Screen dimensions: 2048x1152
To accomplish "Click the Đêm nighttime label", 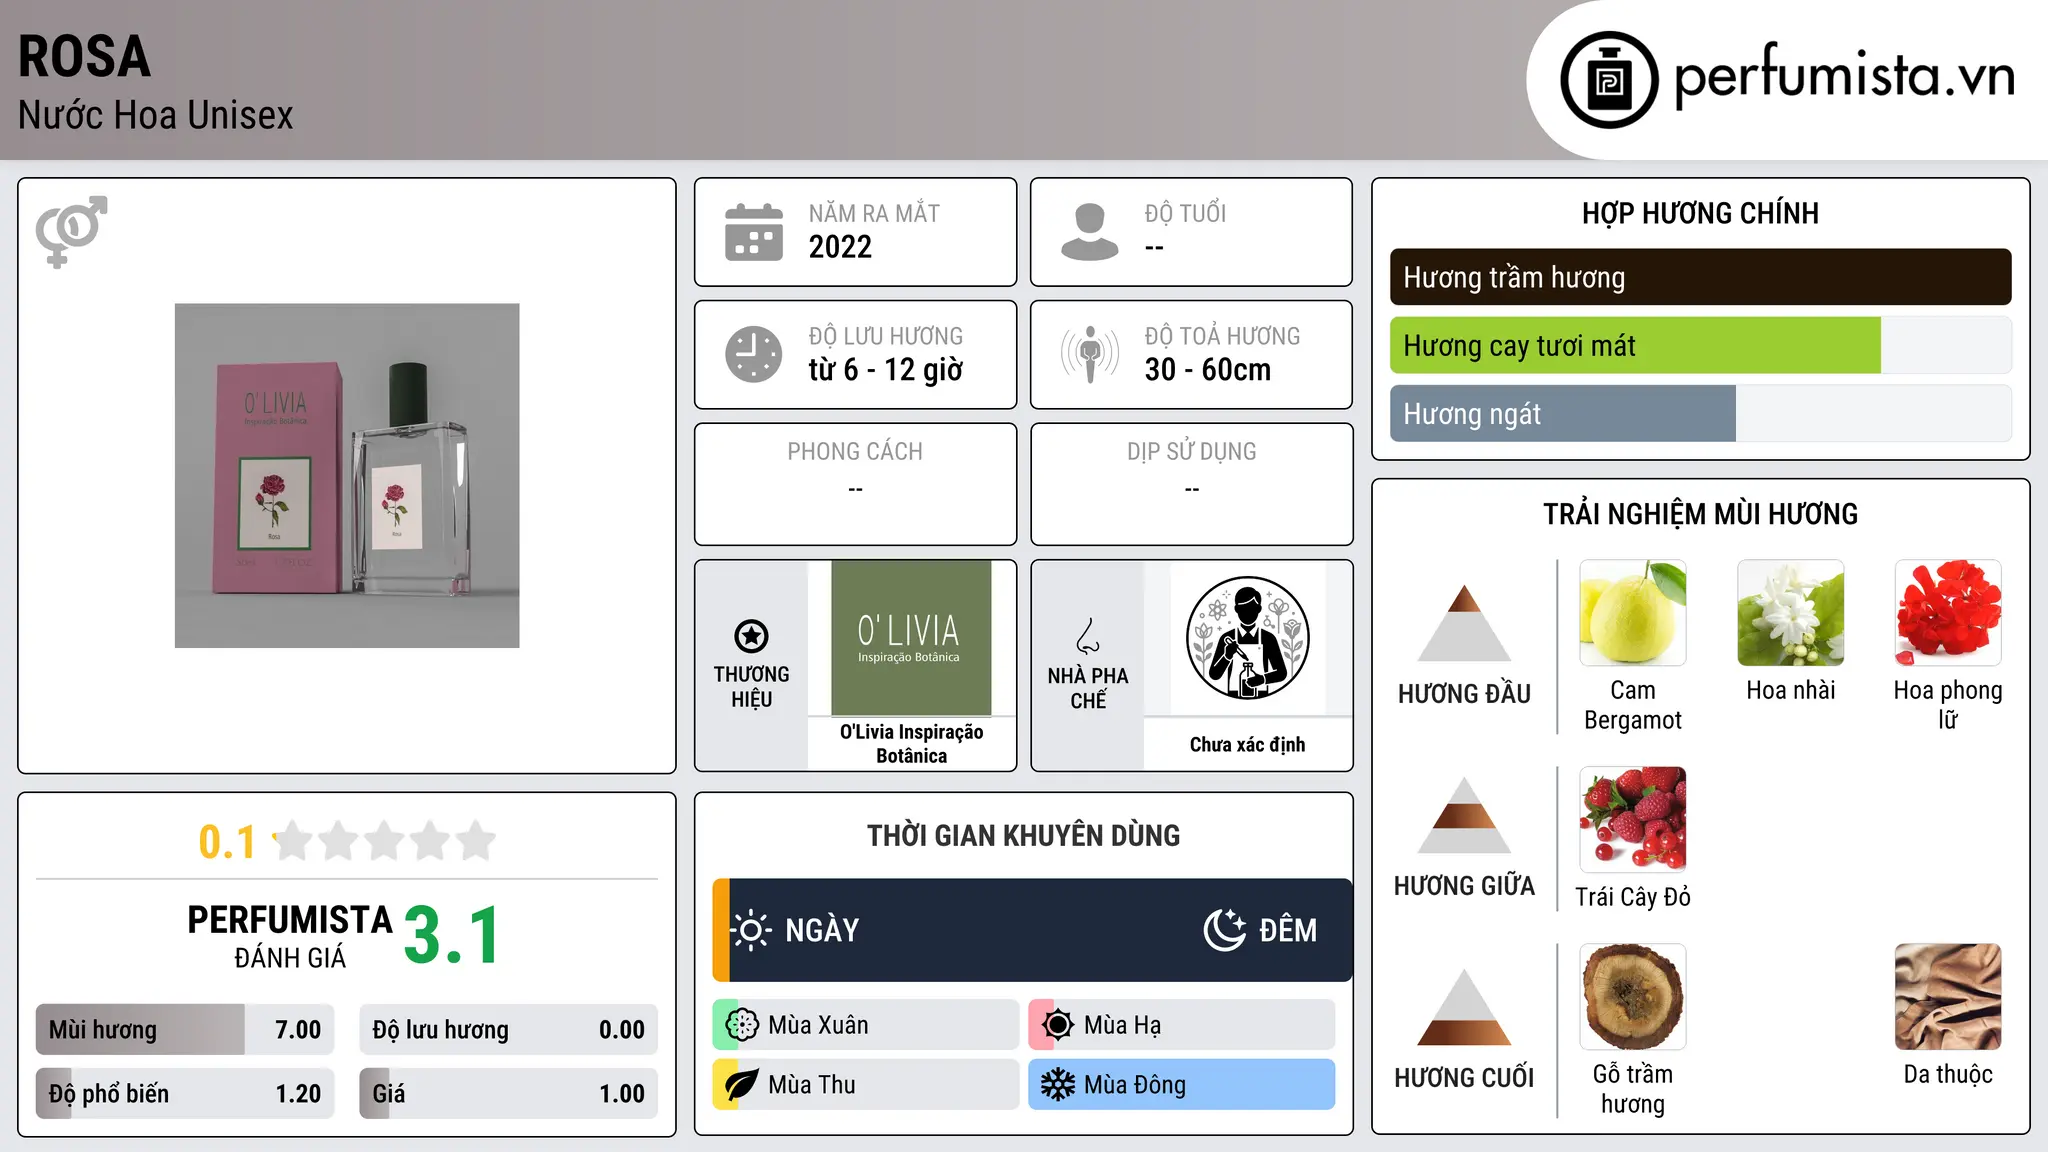I will 1288,930.
